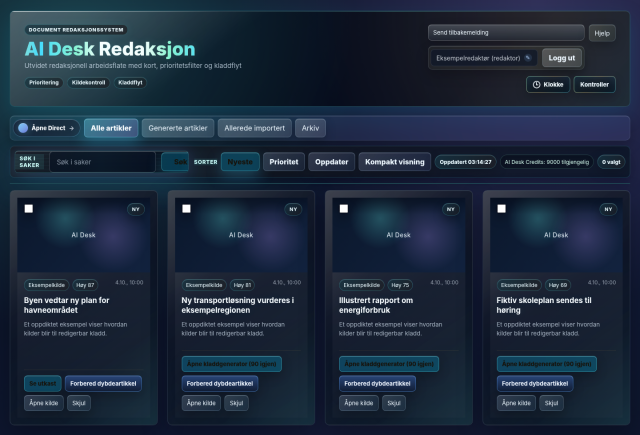Click the edit icon beside Eksempelredaktør
This screenshot has width=640, height=435.
(x=528, y=58)
